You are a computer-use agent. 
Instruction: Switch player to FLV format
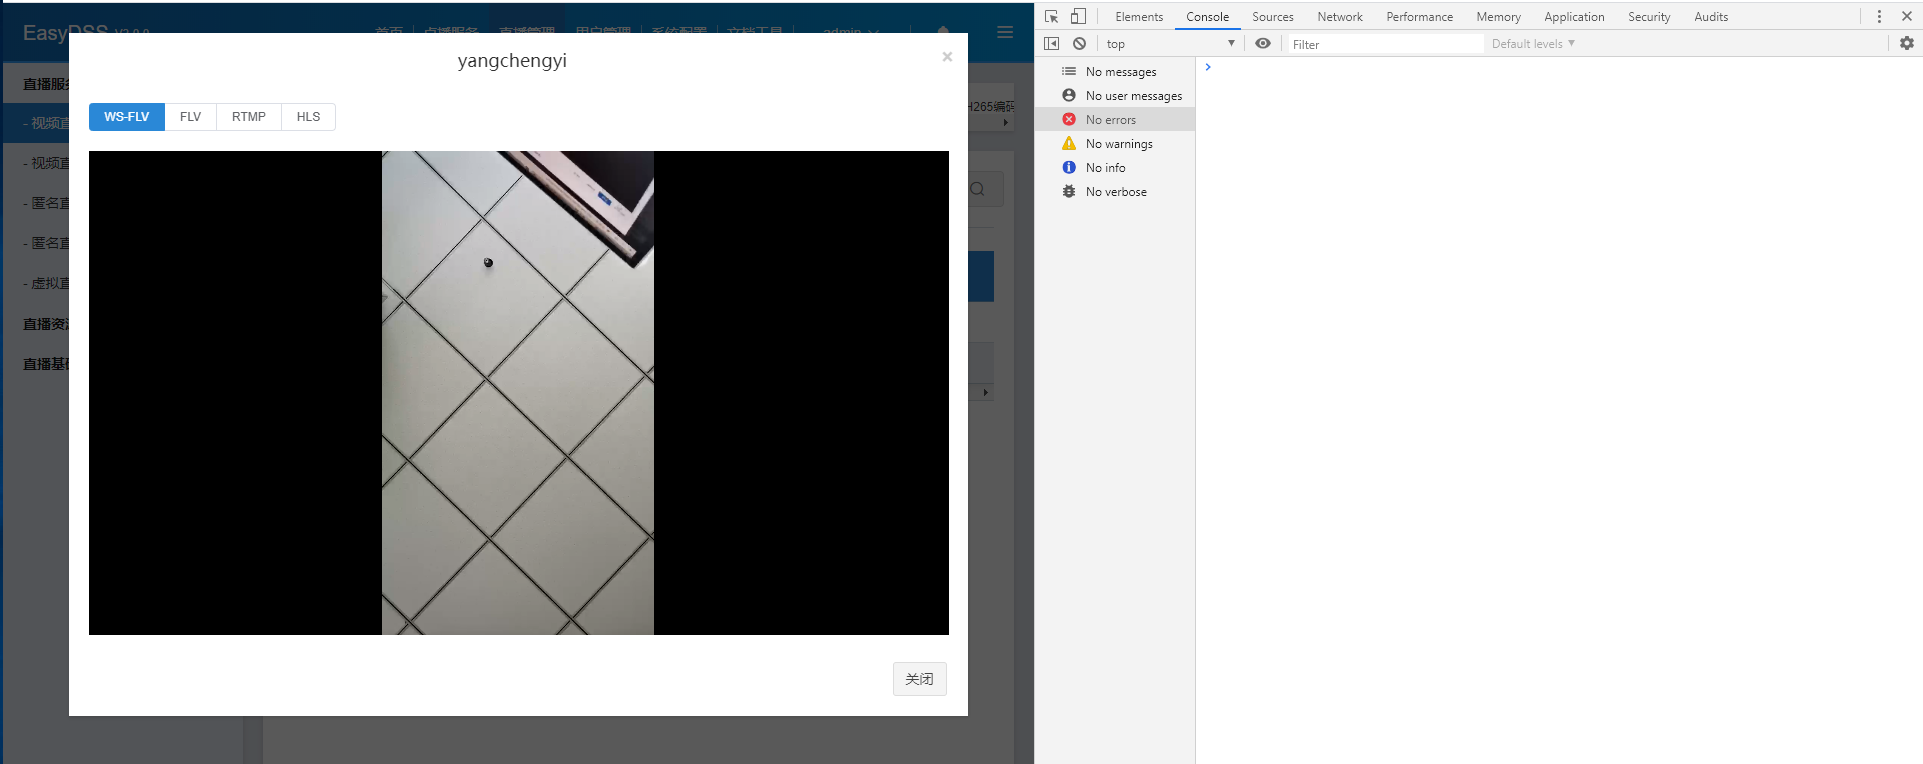click(190, 117)
